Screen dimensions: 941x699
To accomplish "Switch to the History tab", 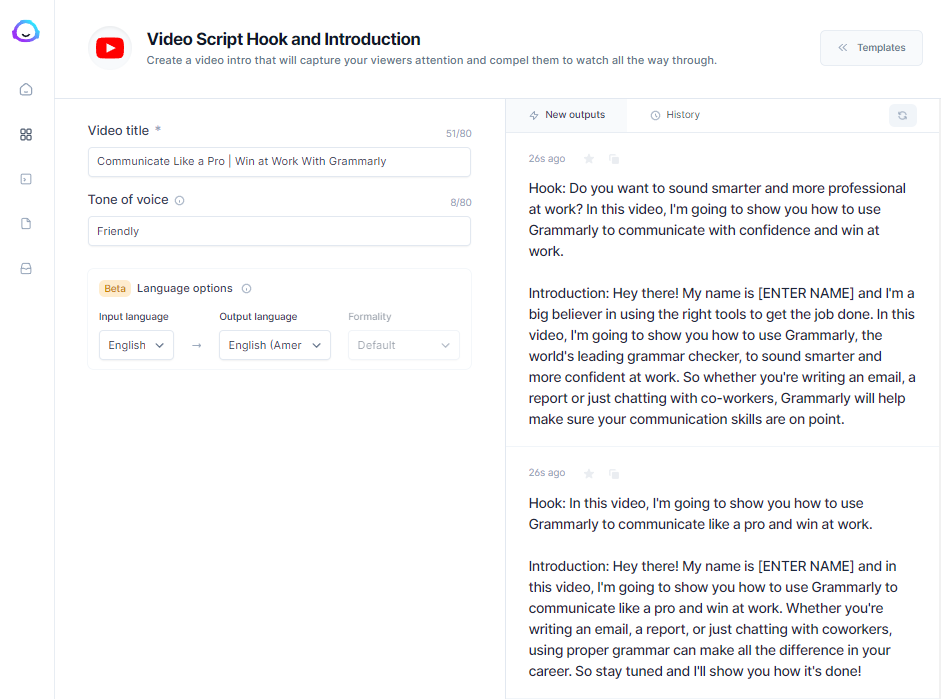I will tap(675, 115).
